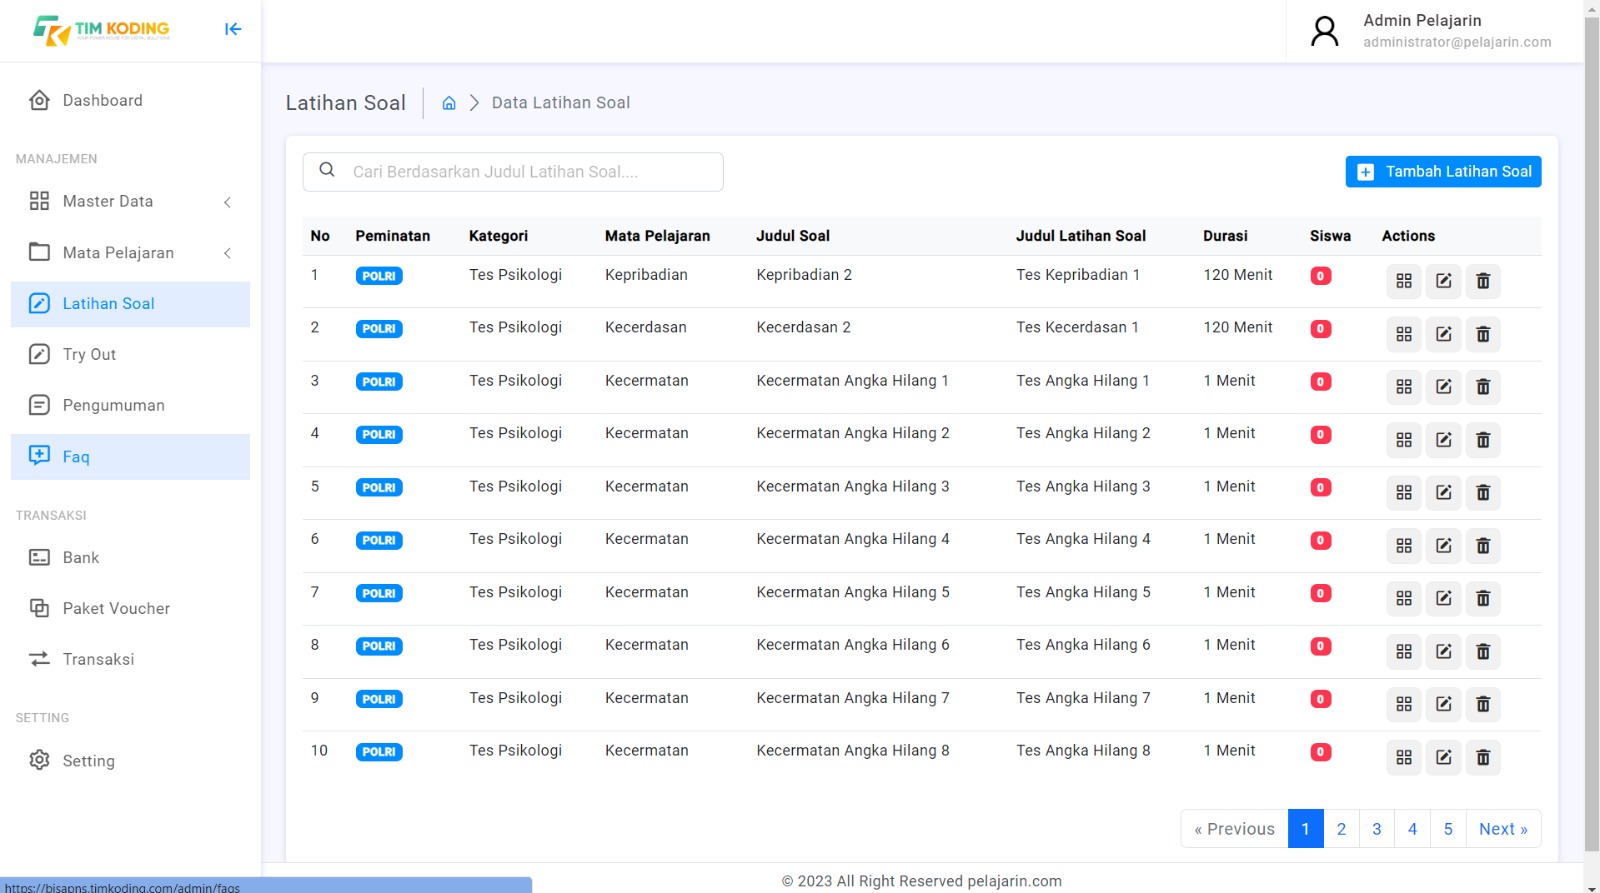This screenshot has height=893, width=1600.
Task: Open detail grid for Tes Angka Hilang 3
Action: [x=1404, y=493]
